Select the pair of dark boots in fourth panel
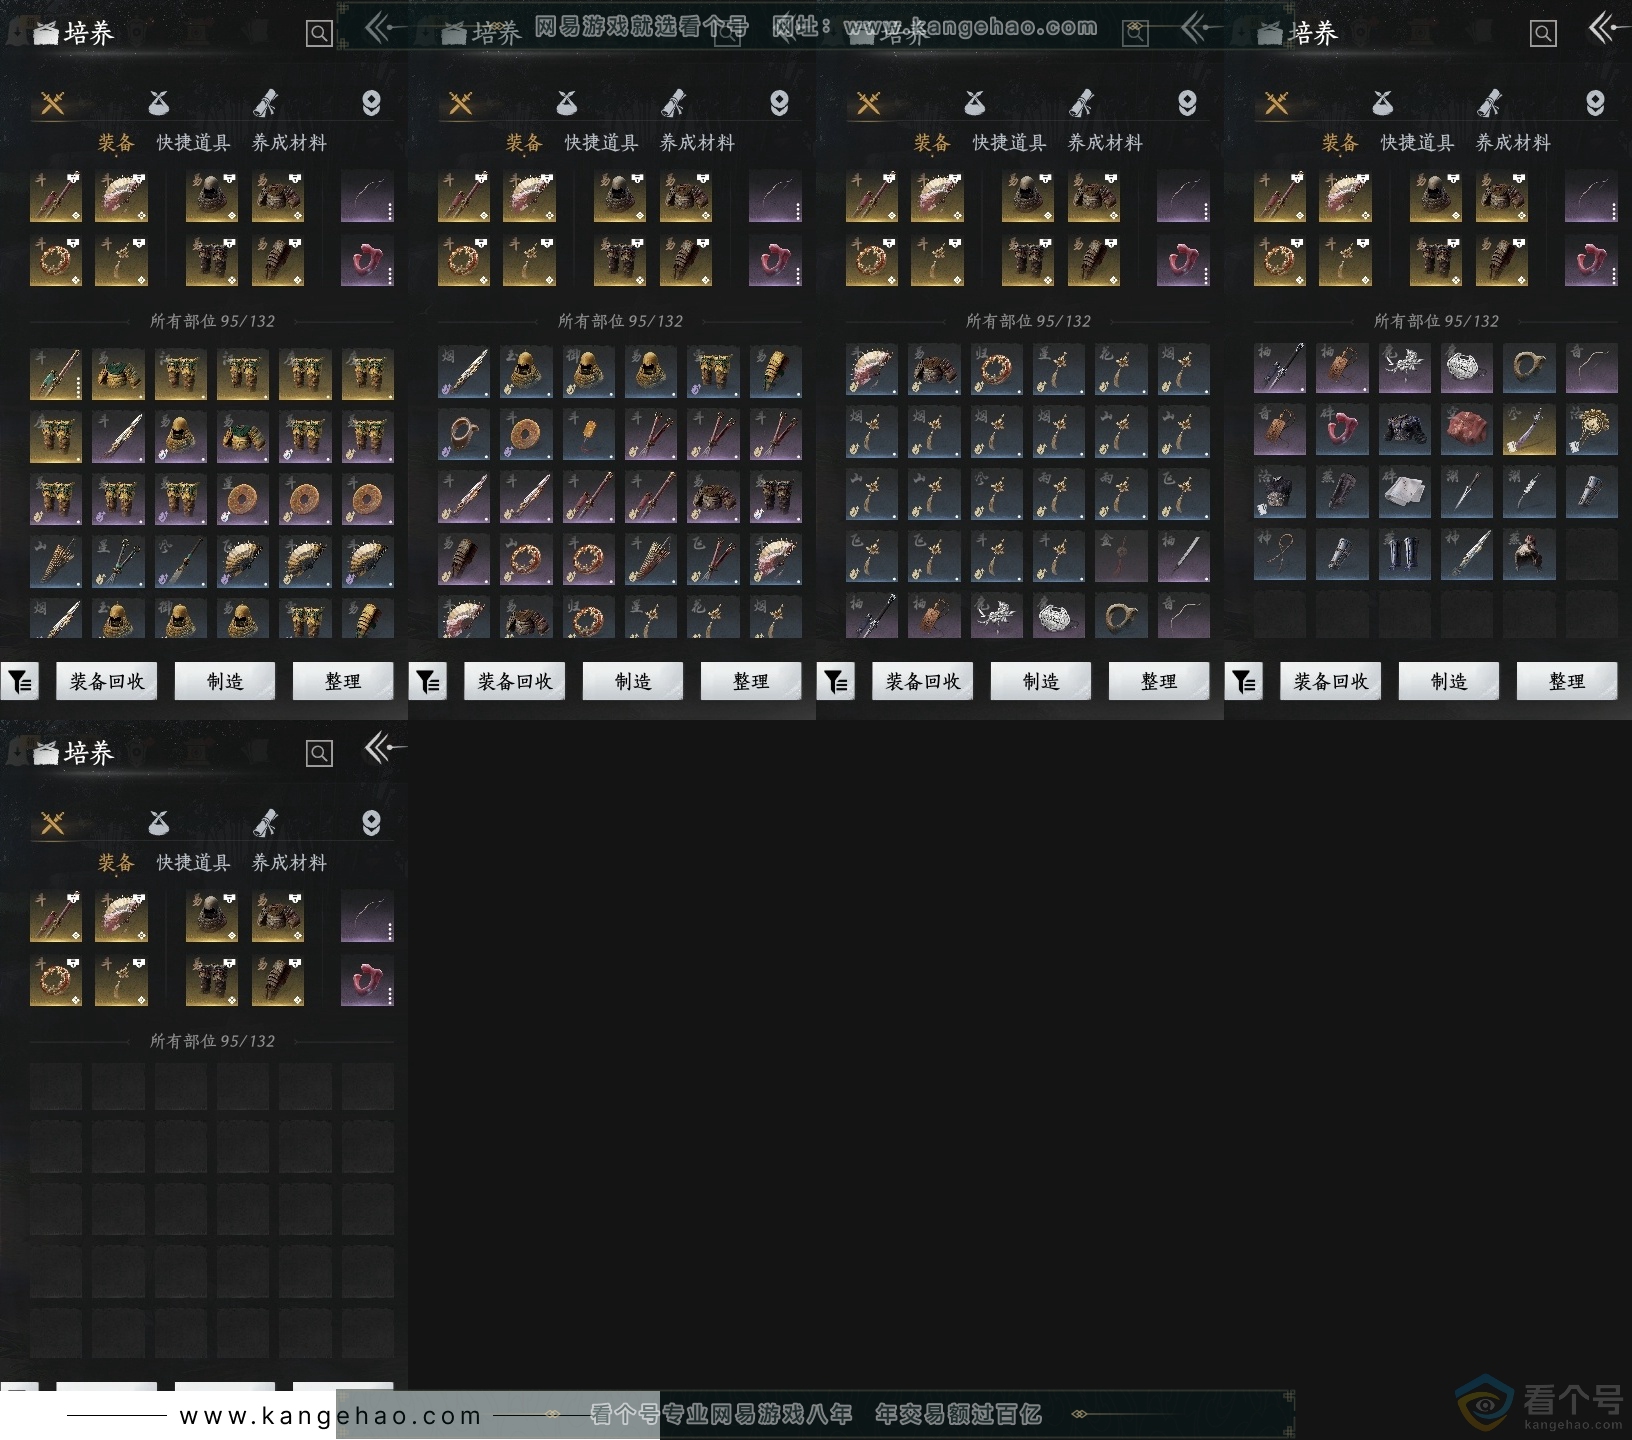 1404,554
